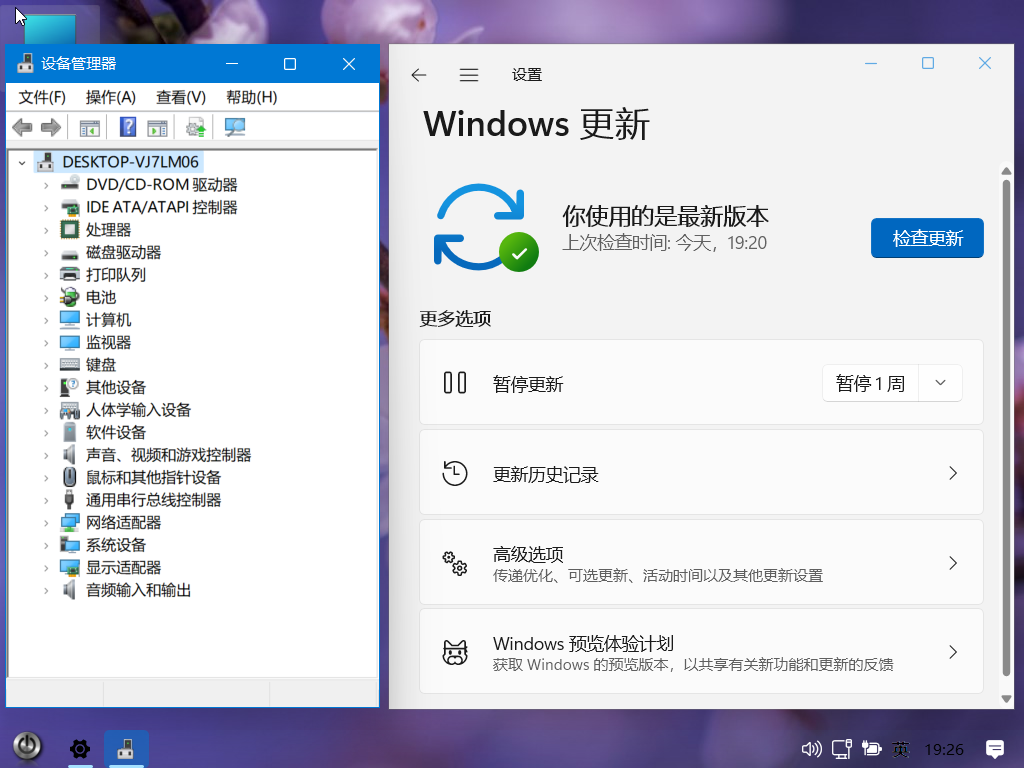Click the 英 input method indicator

point(901,748)
